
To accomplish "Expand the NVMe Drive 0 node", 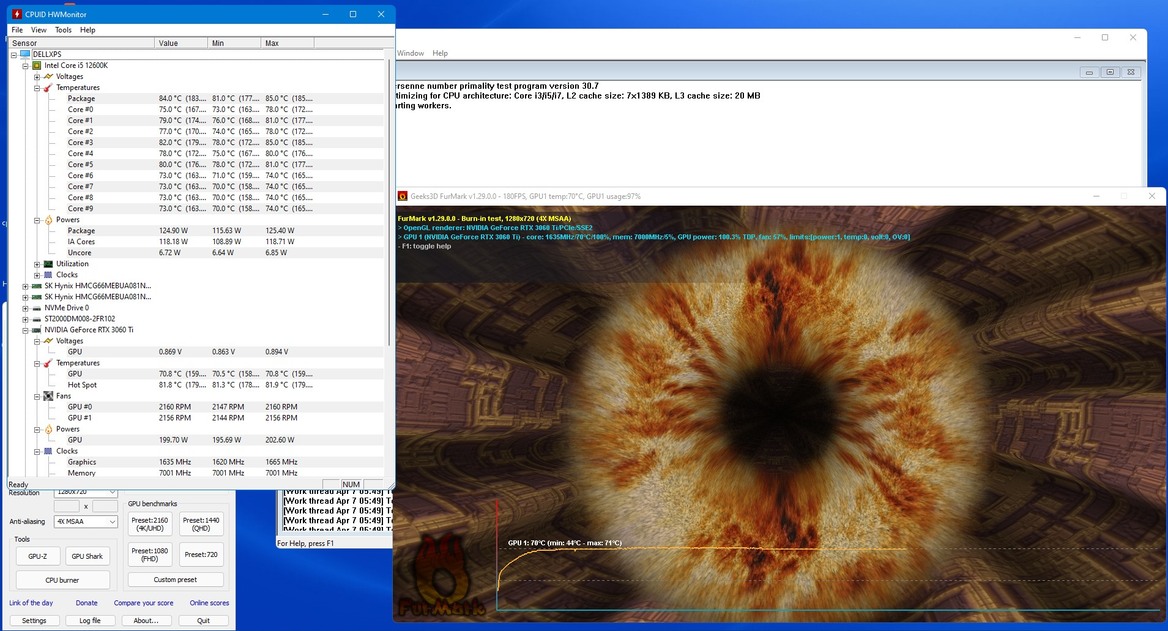I will click(x=25, y=308).
